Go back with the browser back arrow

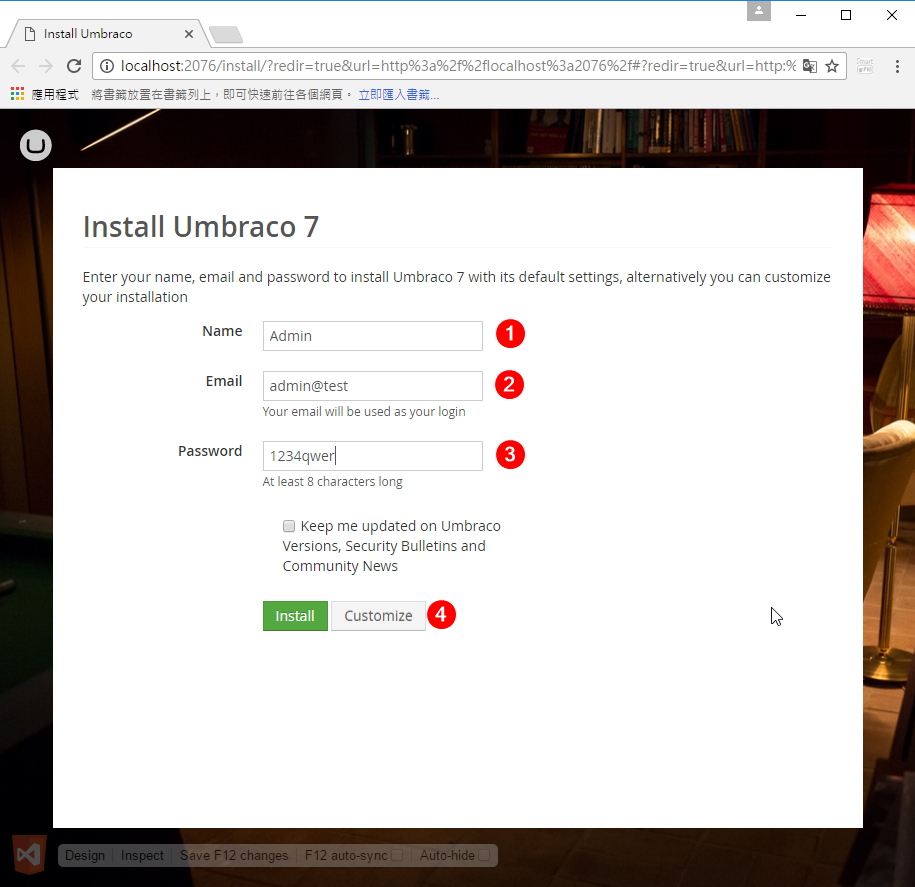tap(18, 66)
